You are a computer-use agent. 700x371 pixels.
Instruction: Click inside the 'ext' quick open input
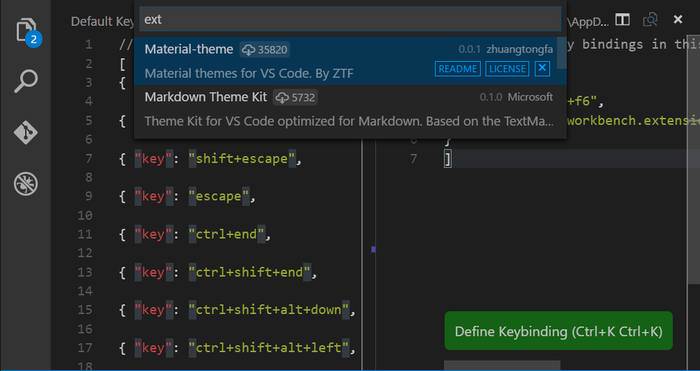350,20
